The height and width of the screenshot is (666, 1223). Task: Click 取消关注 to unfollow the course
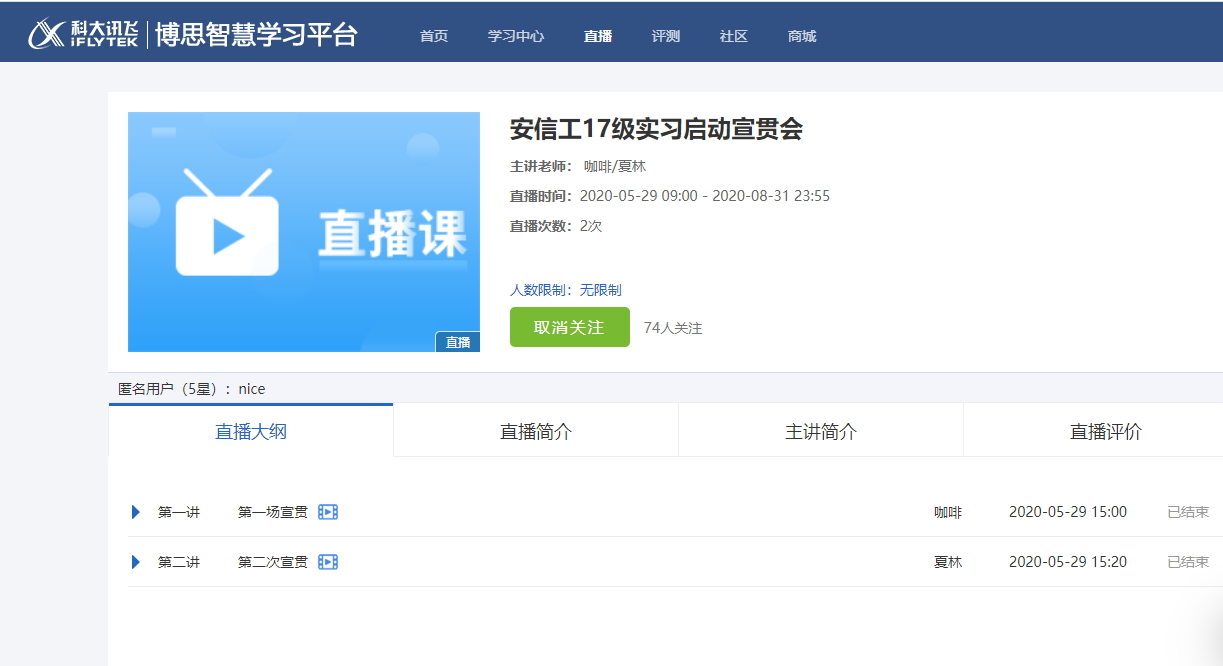(x=569, y=327)
